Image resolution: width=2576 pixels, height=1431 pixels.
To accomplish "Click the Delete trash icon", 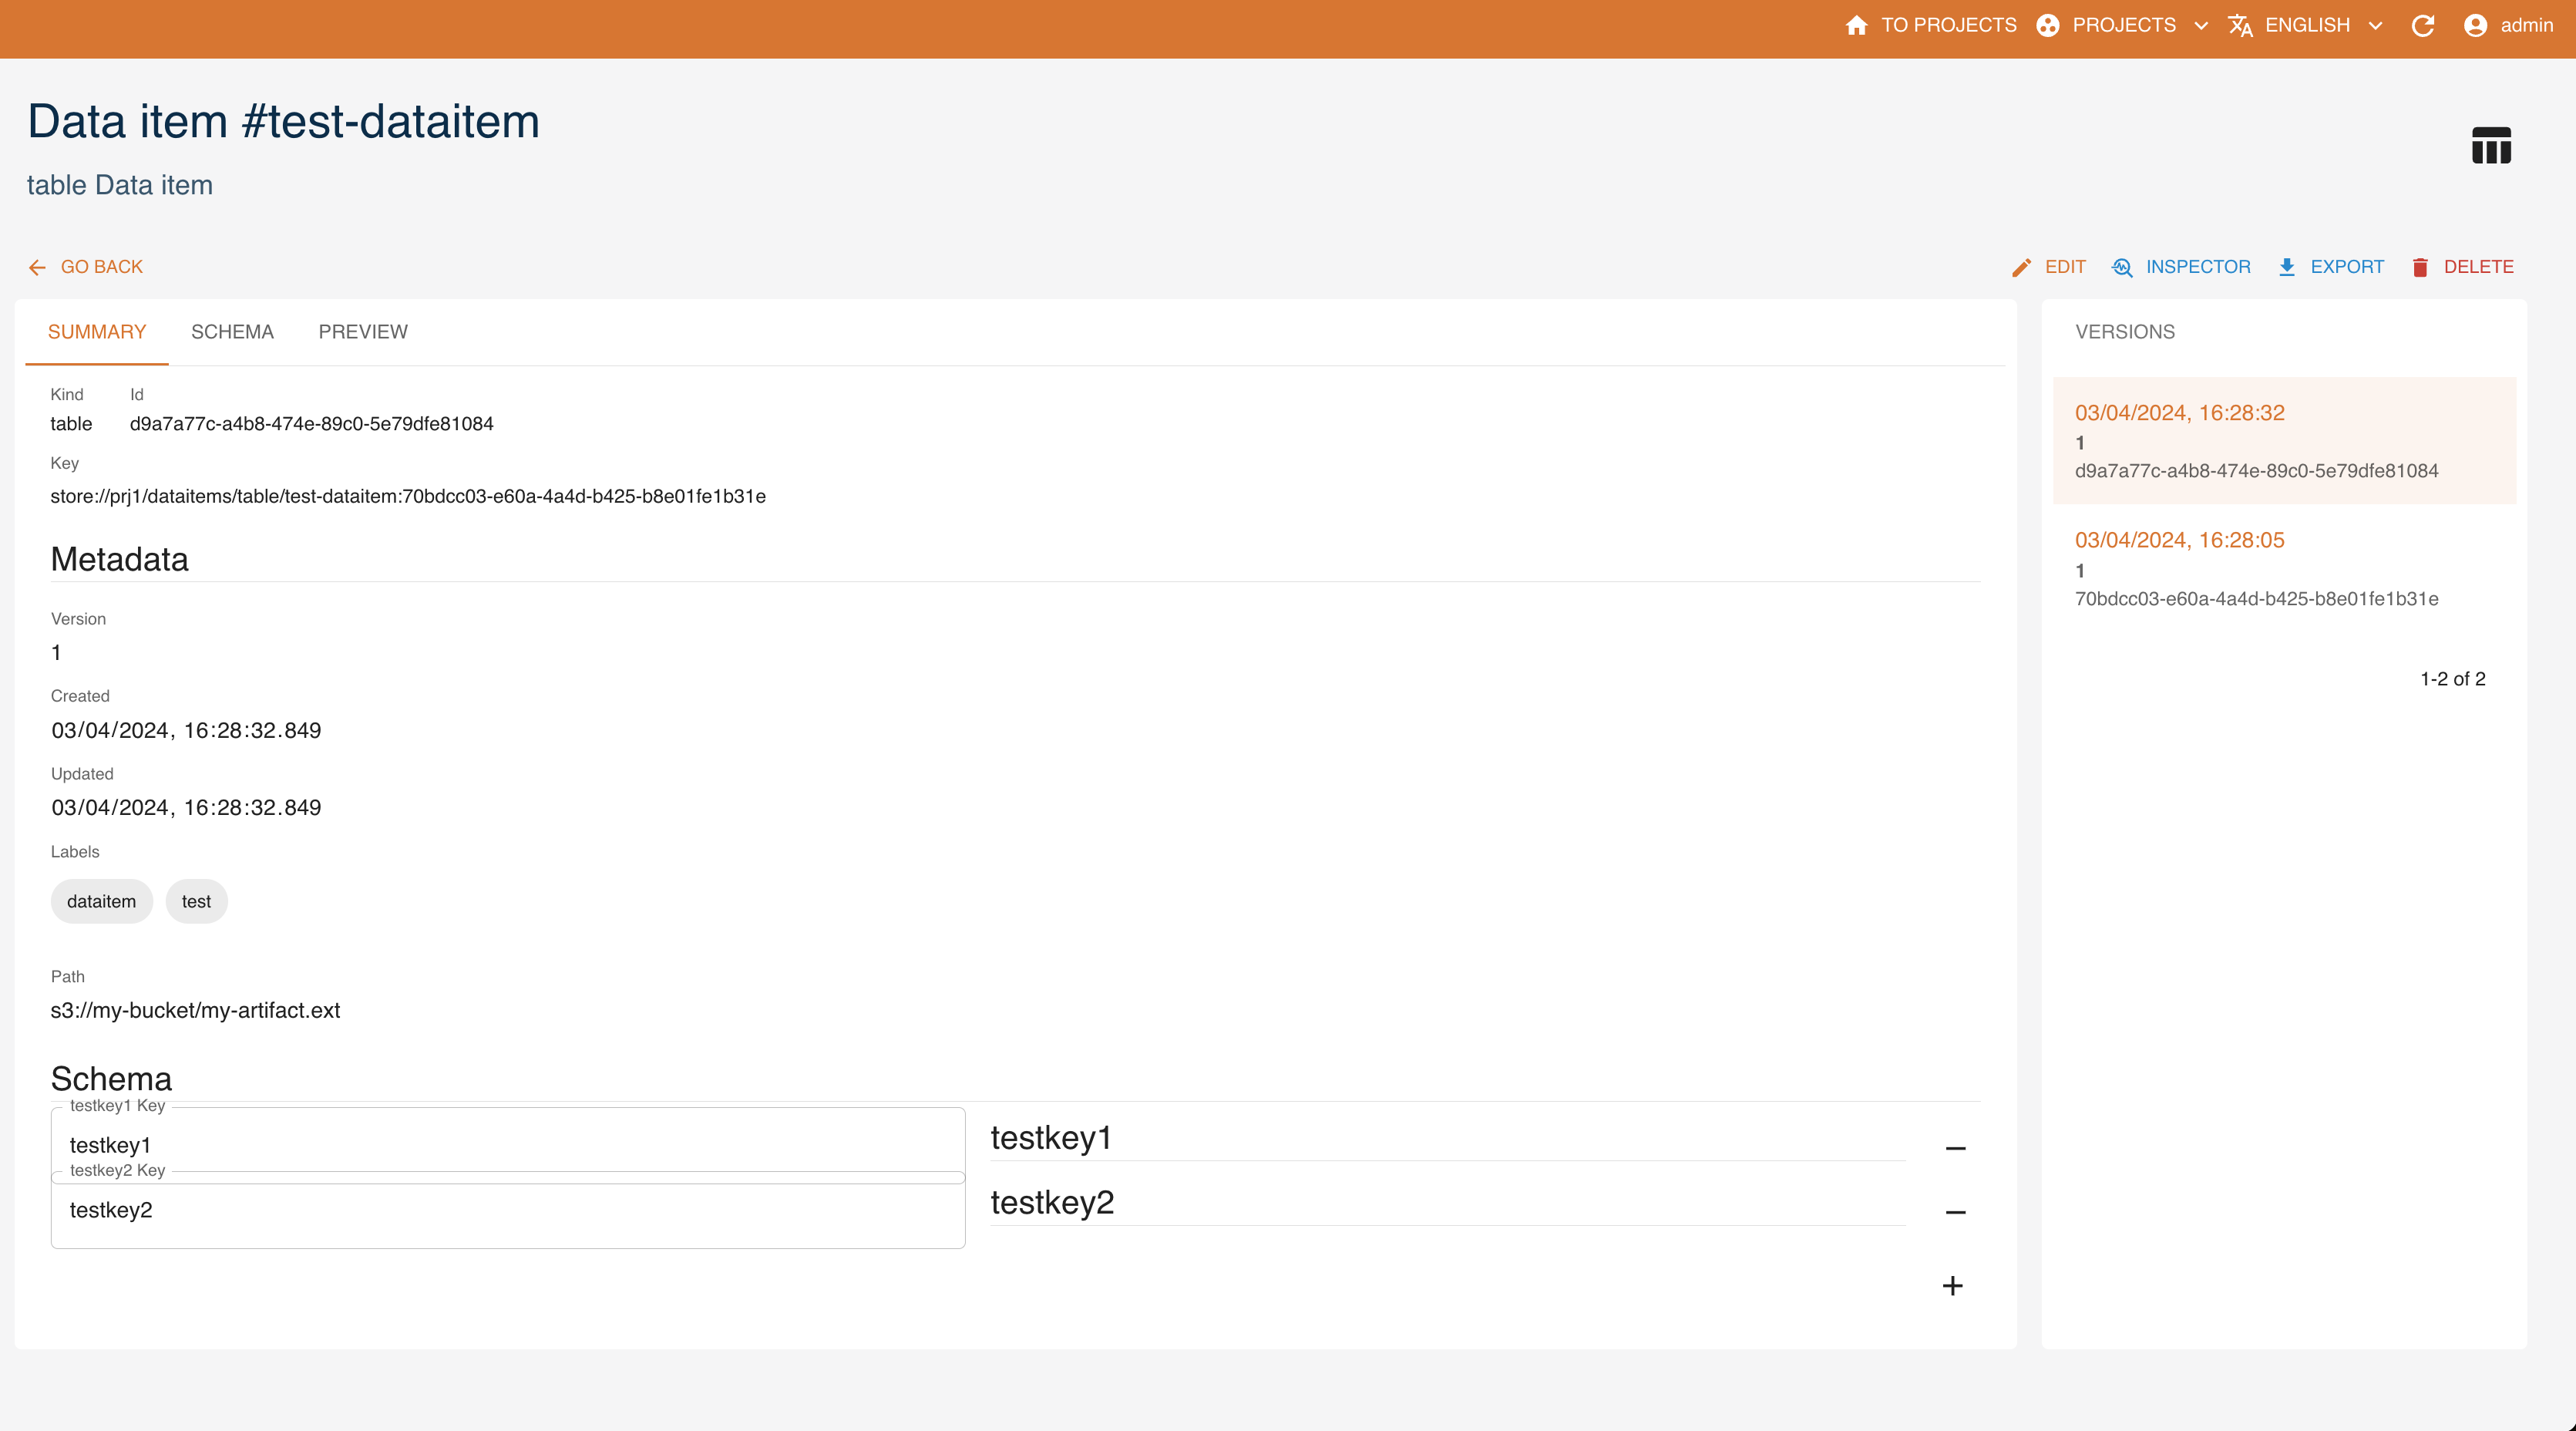I will click(x=2420, y=267).
